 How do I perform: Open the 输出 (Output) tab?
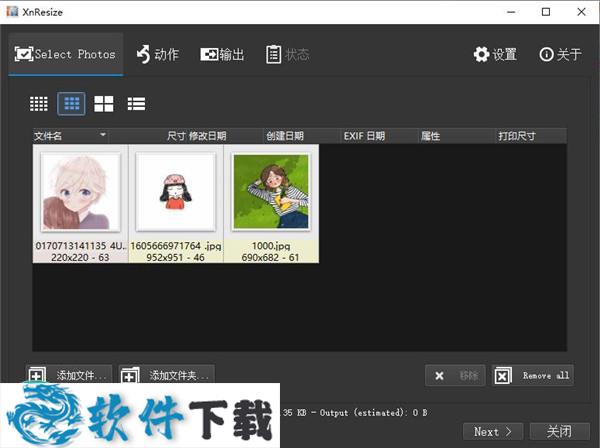click(222, 54)
